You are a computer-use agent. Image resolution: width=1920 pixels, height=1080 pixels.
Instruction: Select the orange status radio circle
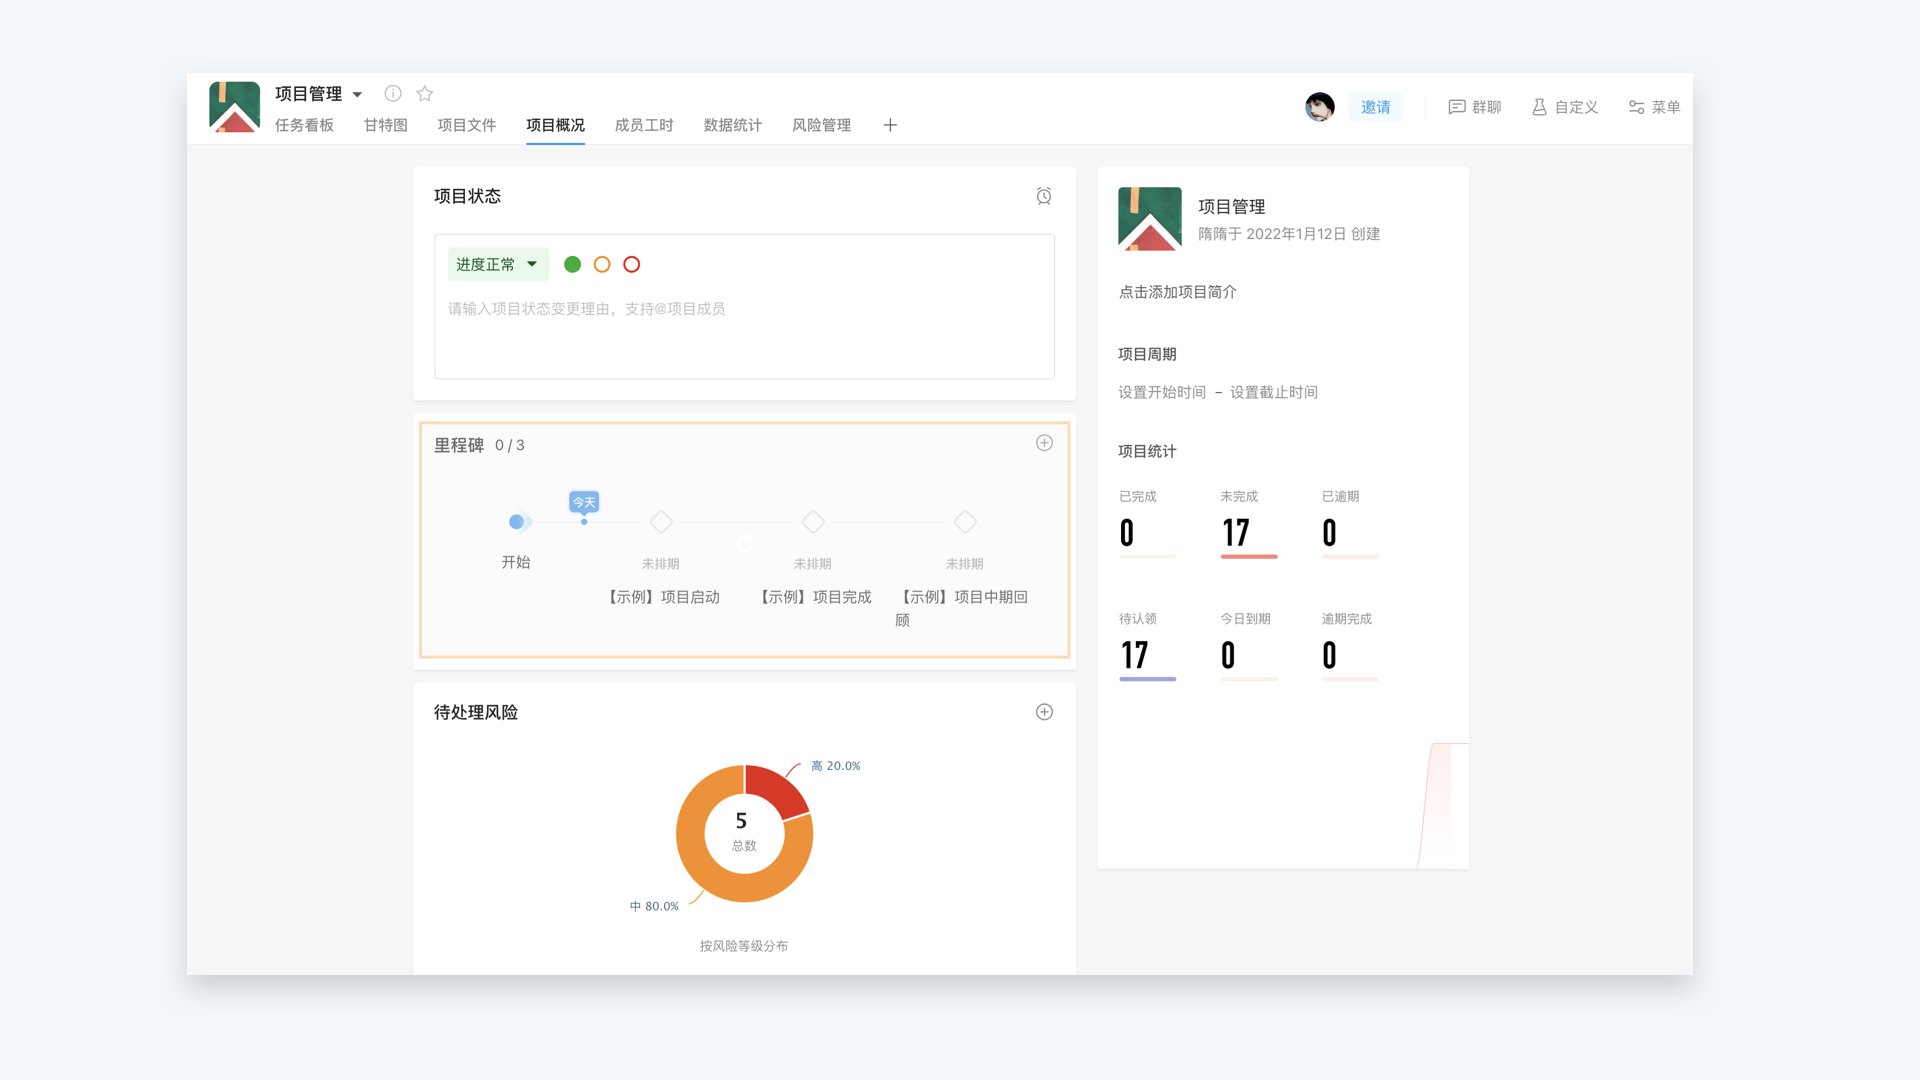pos(602,264)
